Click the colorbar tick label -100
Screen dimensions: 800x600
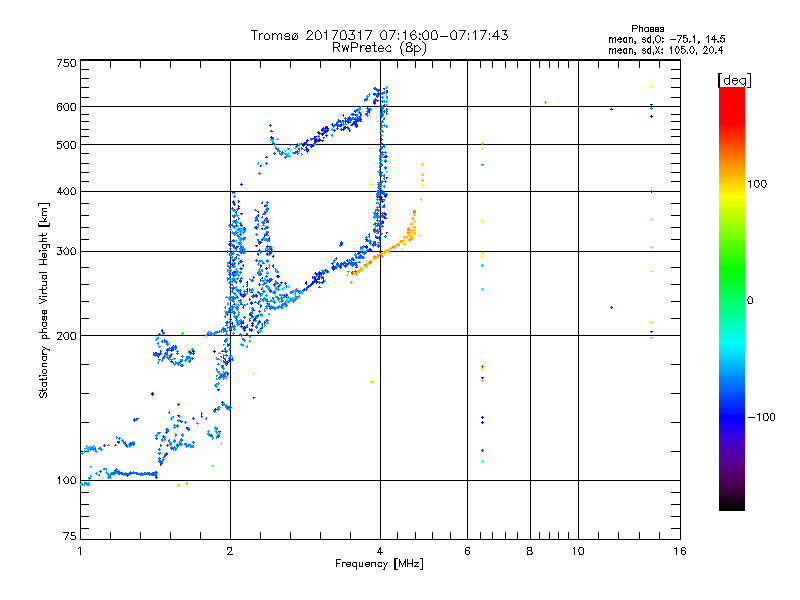(760, 416)
